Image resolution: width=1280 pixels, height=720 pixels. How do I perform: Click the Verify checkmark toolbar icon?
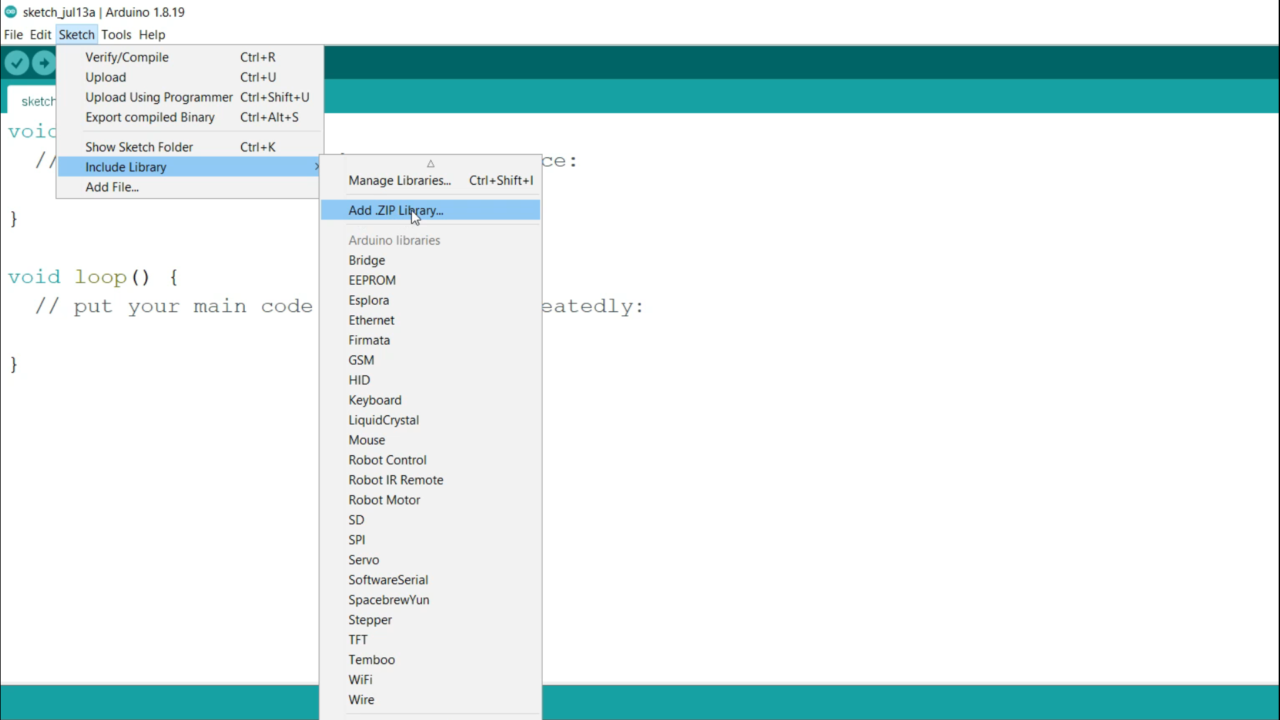pos(17,63)
